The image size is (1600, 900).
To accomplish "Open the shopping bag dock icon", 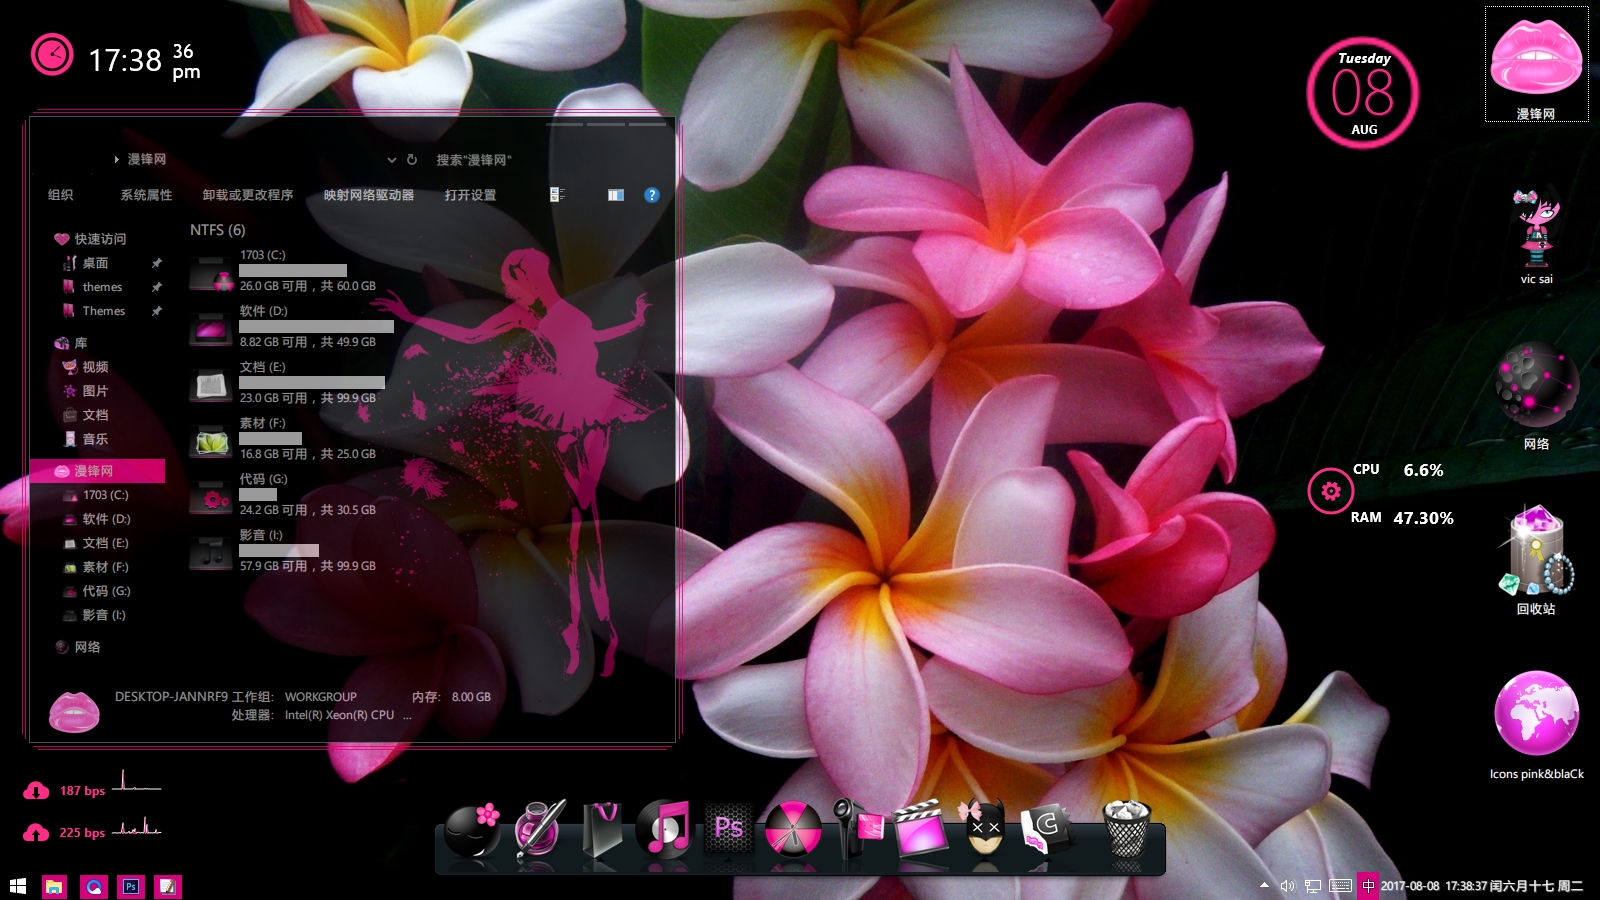I will click(x=602, y=829).
